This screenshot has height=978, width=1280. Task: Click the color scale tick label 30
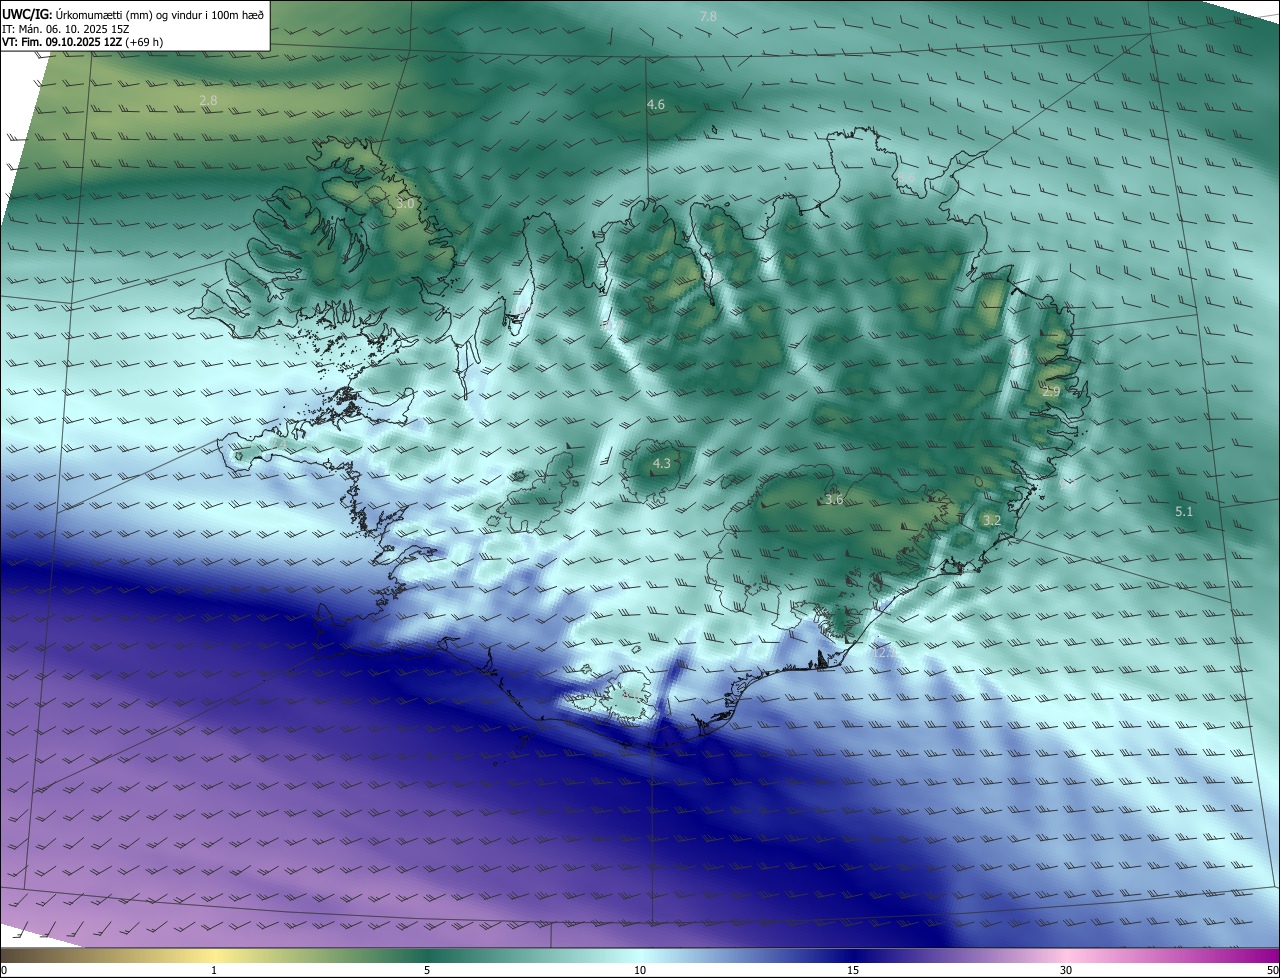click(x=1066, y=970)
